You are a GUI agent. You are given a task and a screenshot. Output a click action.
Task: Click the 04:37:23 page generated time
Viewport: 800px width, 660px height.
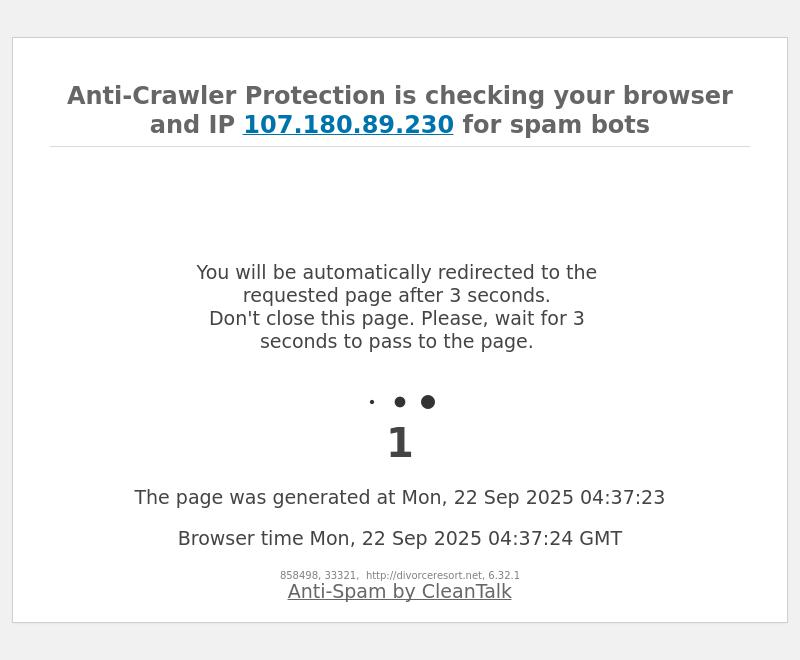(627, 498)
